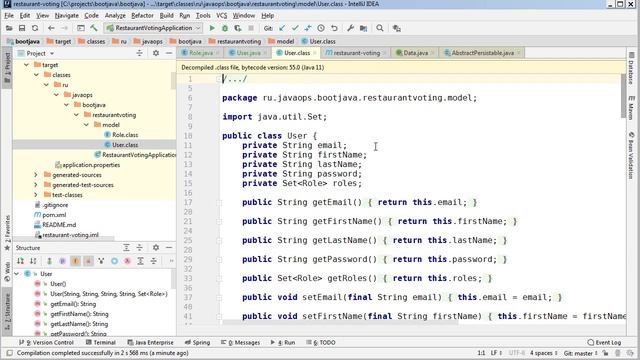Open Search Everywhere magnifier icon

coord(380,28)
